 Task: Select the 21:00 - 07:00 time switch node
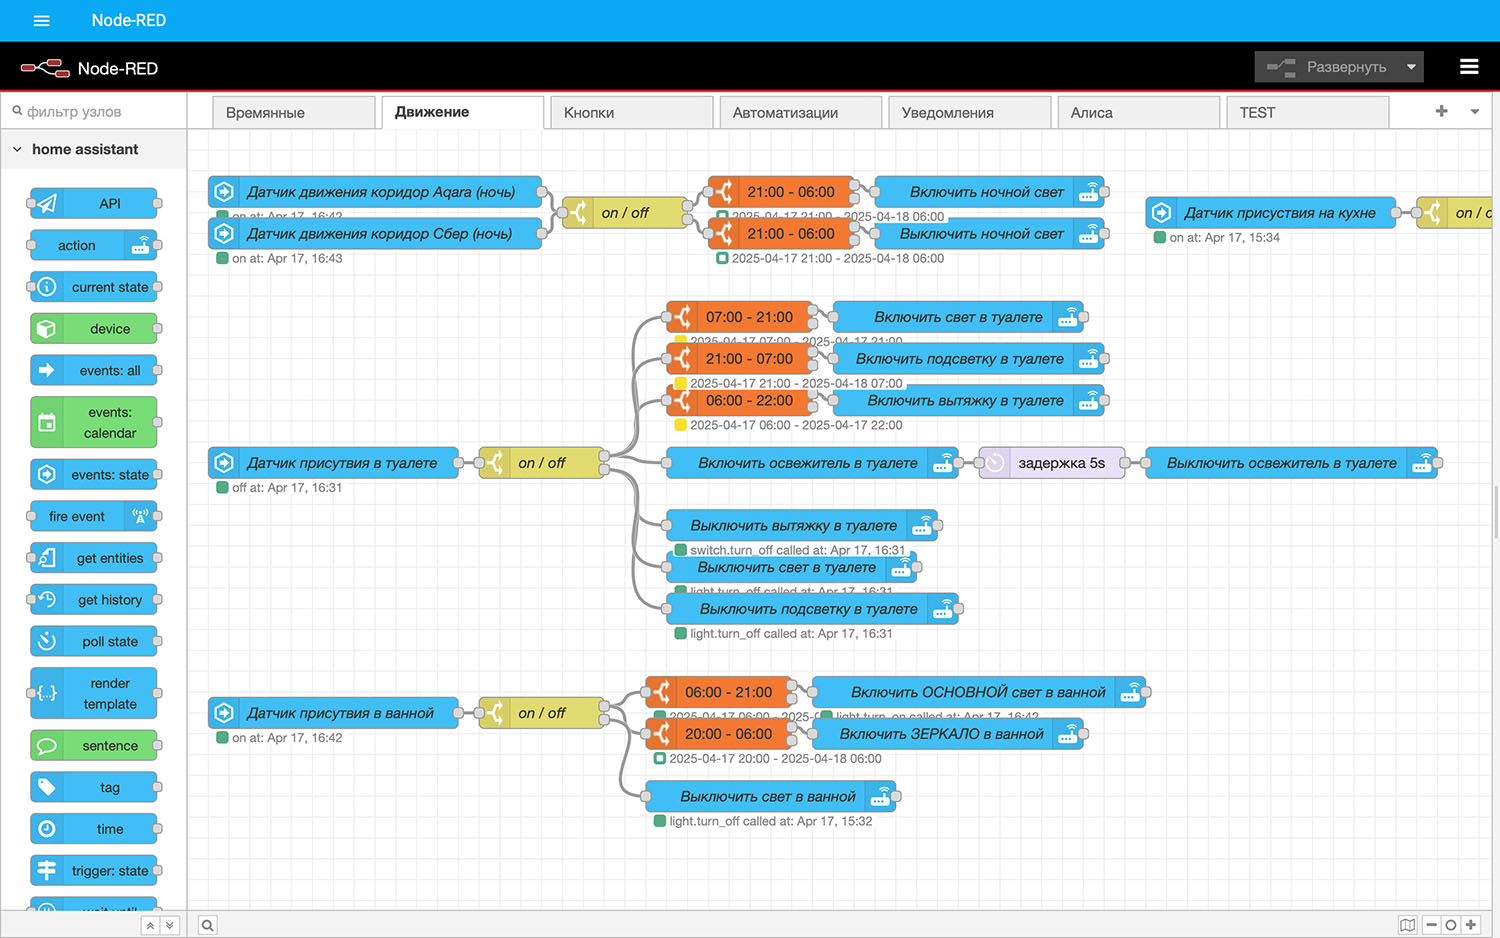[x=739, y=359]
